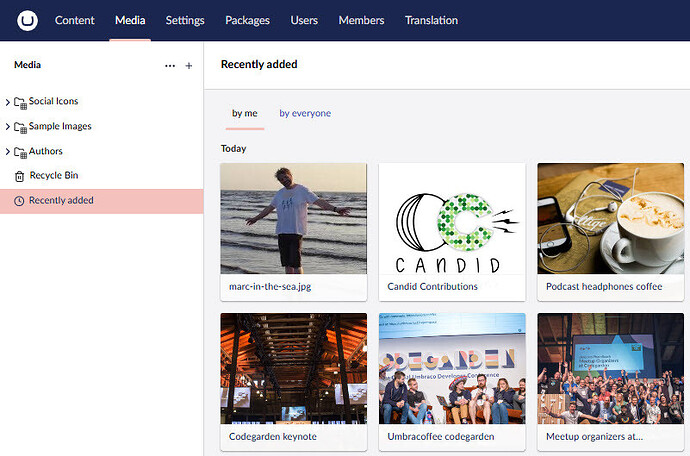690x456 pixels.
Task: Open the Media options ellipsis menu
Action: [x=170, y=66]
